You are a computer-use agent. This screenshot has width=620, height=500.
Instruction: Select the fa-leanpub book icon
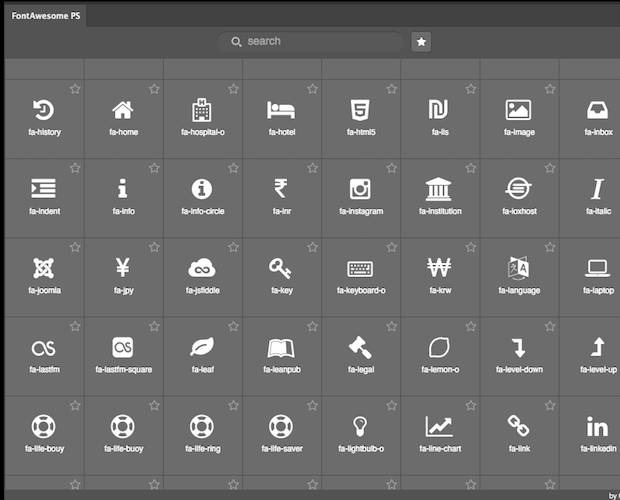(x=281, y=348)
